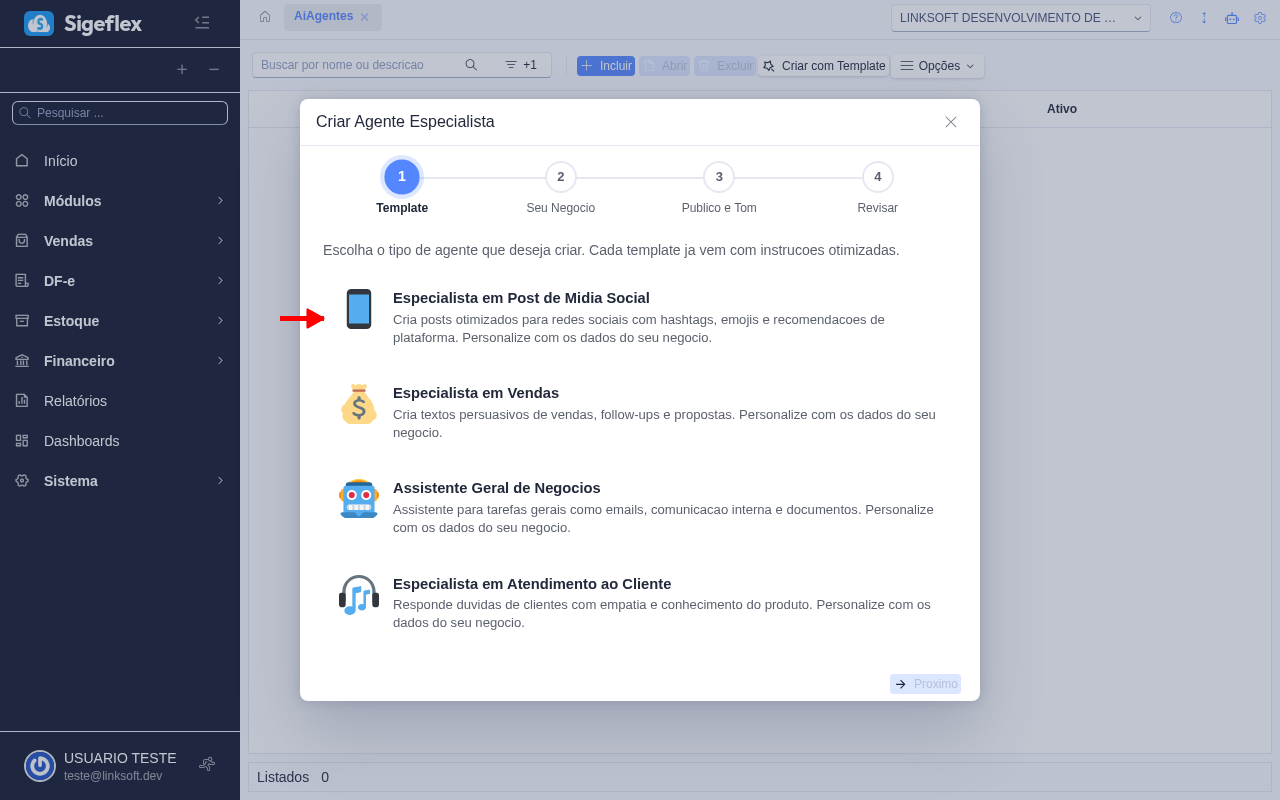
Task: Open Dashboards from the sidebar
Action: (82, 441)
